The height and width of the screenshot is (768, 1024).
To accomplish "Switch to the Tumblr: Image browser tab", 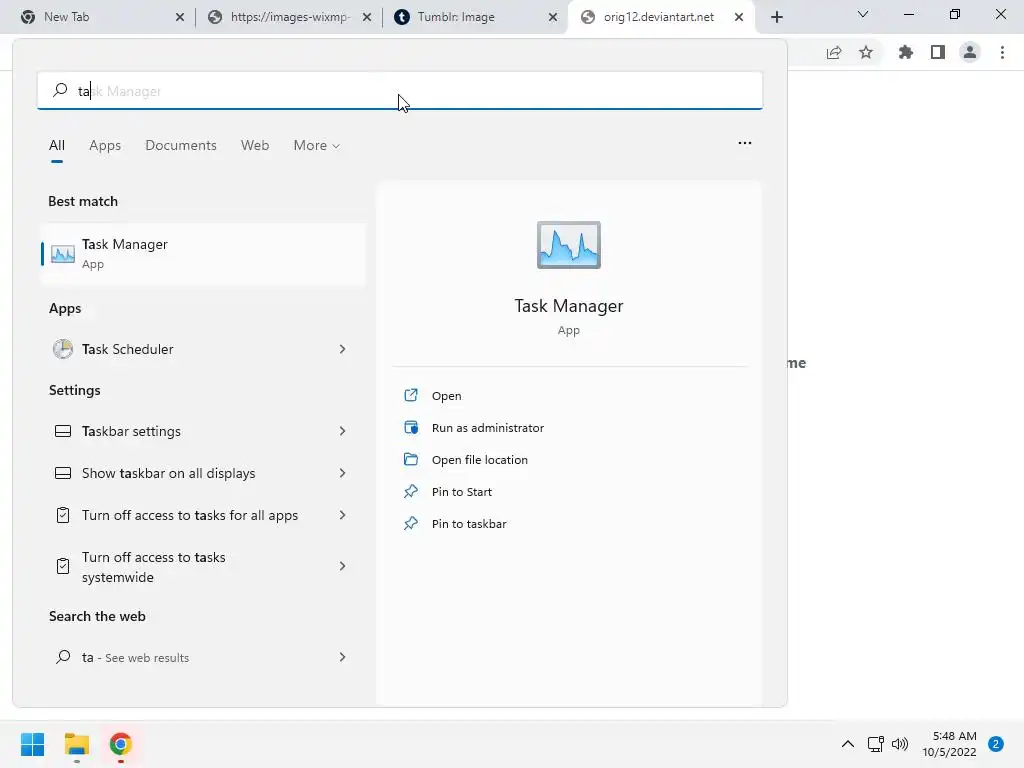I will click(x=474, y=17).
